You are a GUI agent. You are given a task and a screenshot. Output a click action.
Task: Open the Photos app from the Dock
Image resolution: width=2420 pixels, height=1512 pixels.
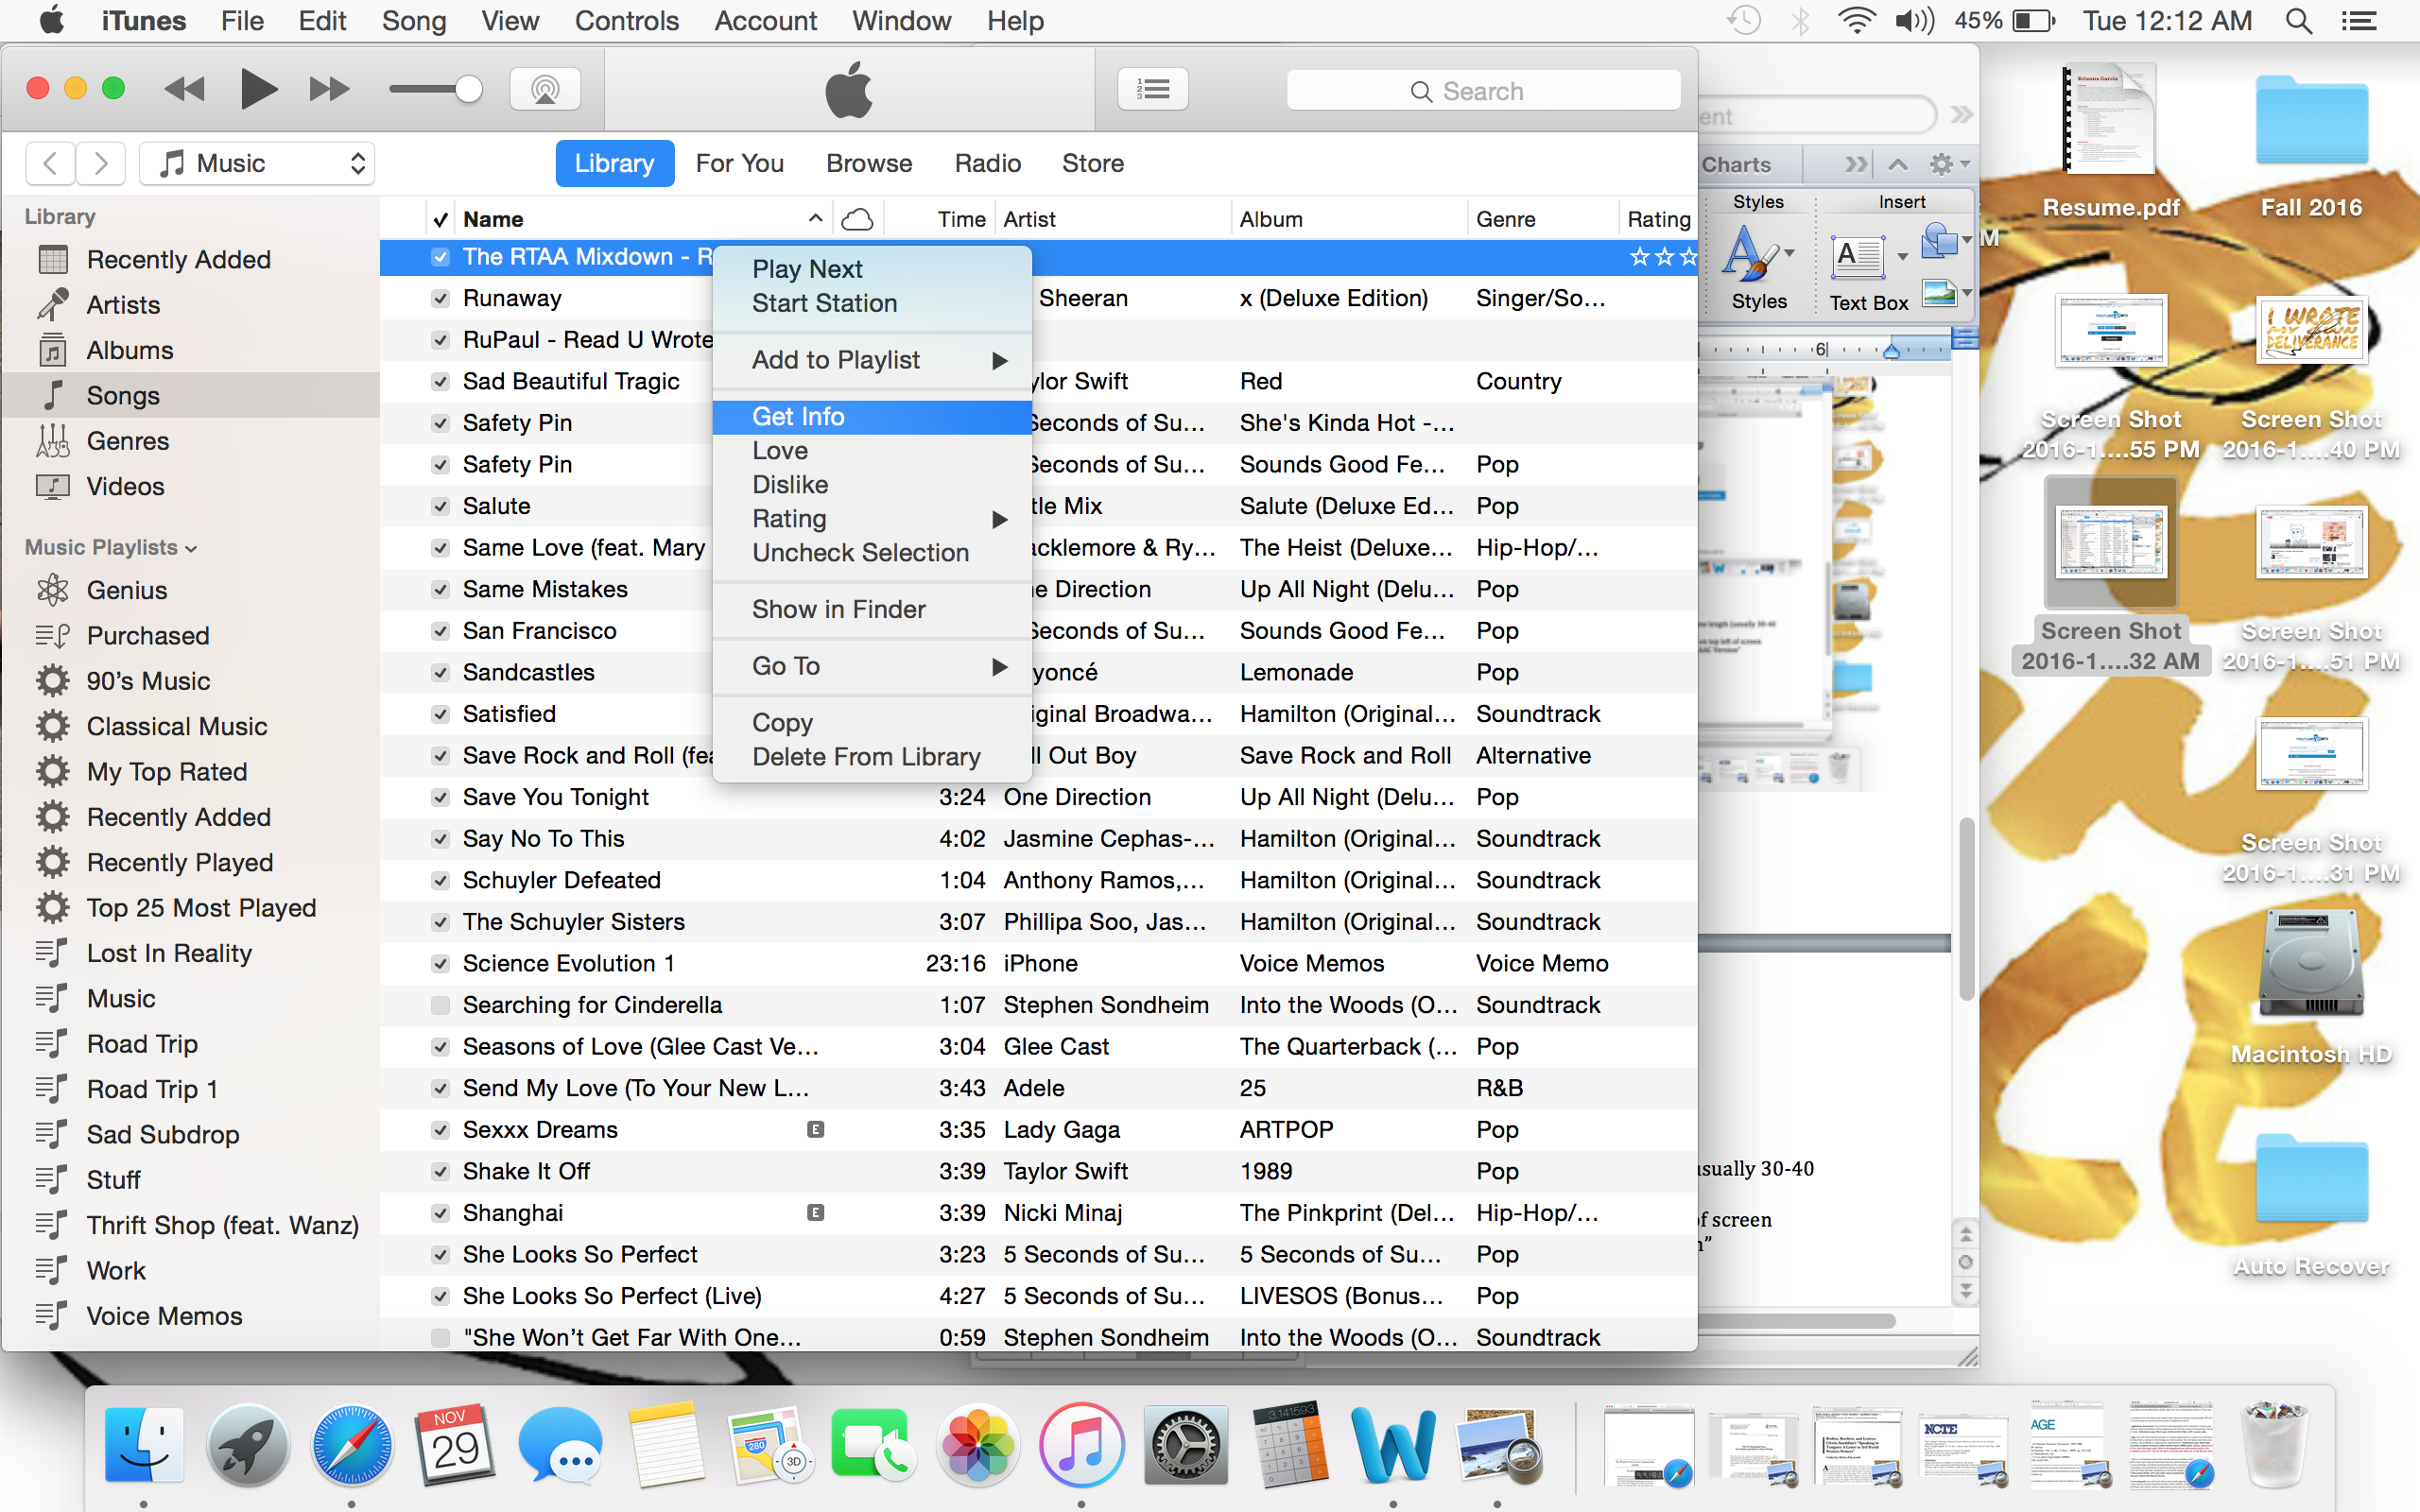pyautogui.click(x=977, y=1445)
